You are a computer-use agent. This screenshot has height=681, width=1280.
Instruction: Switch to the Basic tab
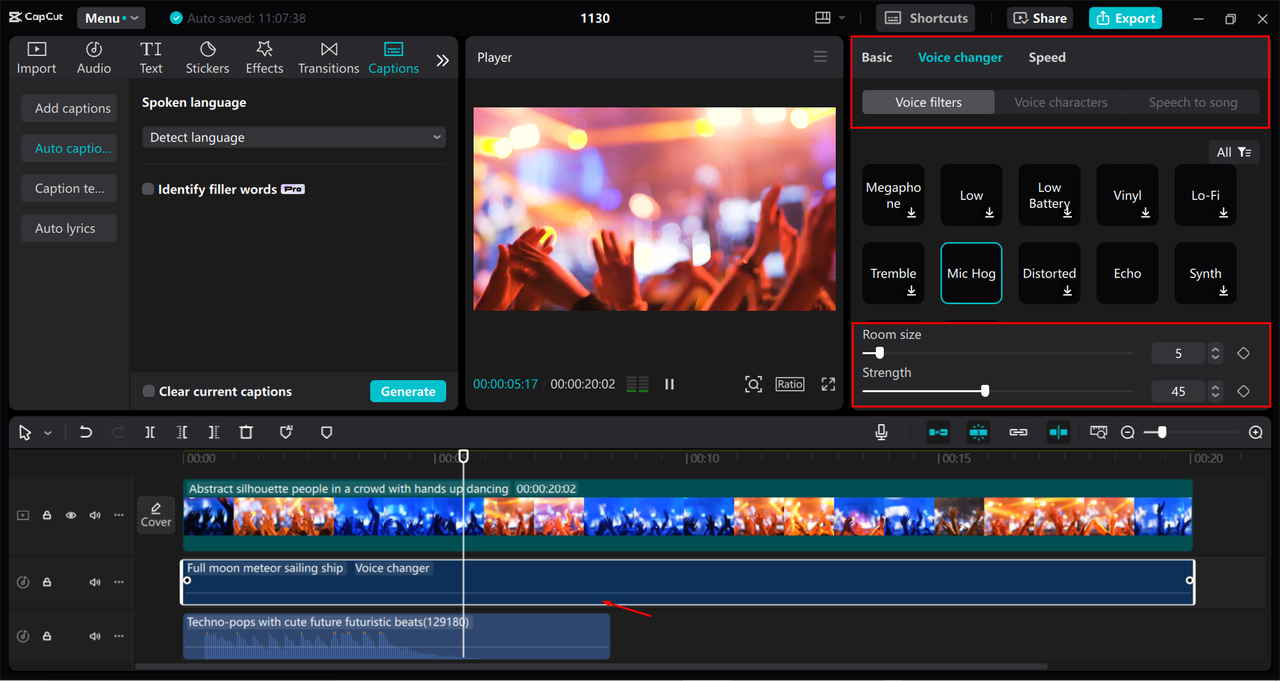[877, 57]
